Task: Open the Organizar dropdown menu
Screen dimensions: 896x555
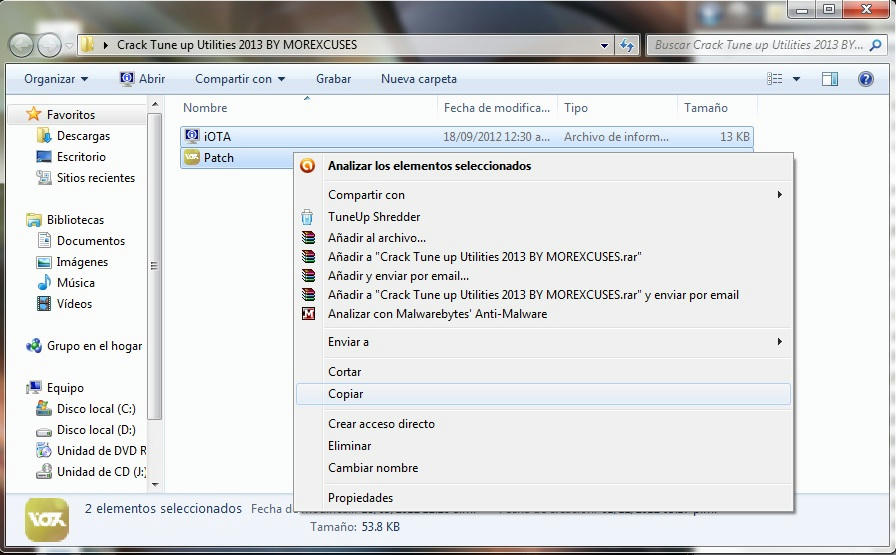Action: (x=55, y=79)
